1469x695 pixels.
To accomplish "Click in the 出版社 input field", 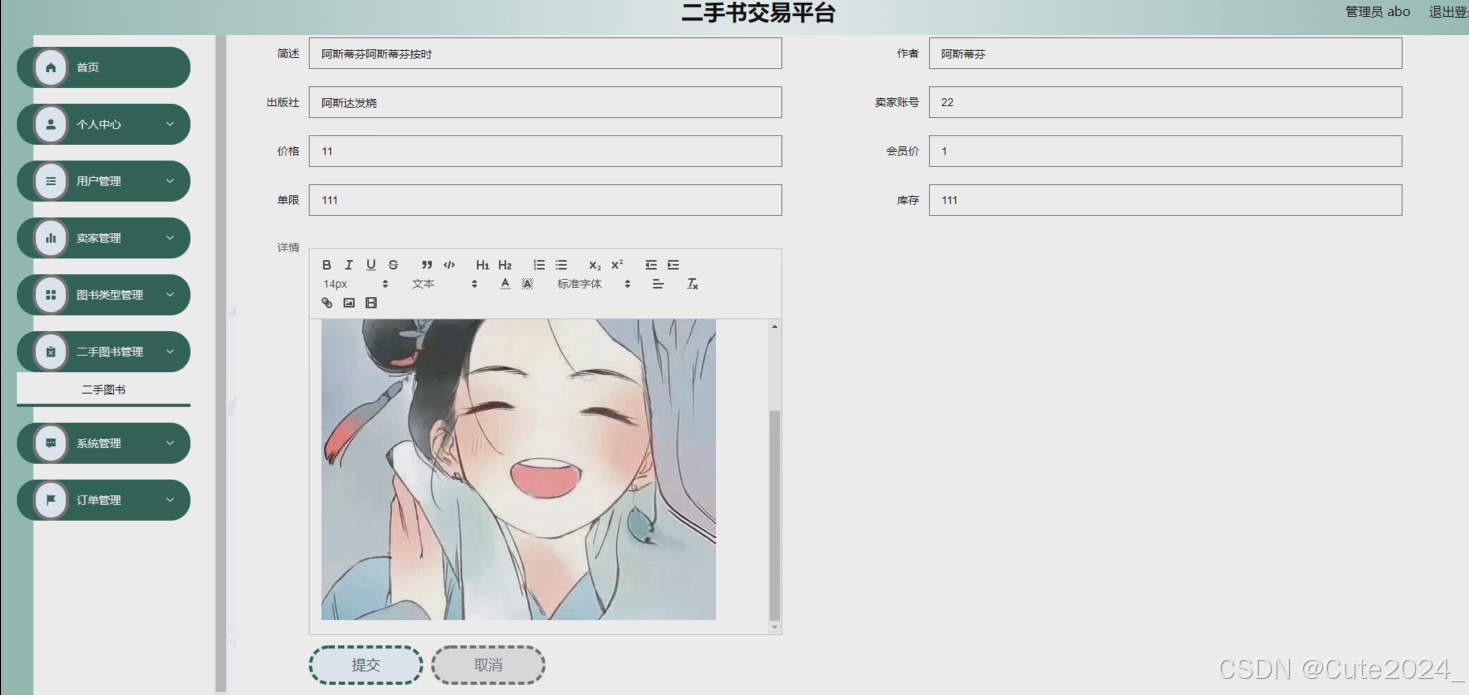I will [x=545, y=102].
